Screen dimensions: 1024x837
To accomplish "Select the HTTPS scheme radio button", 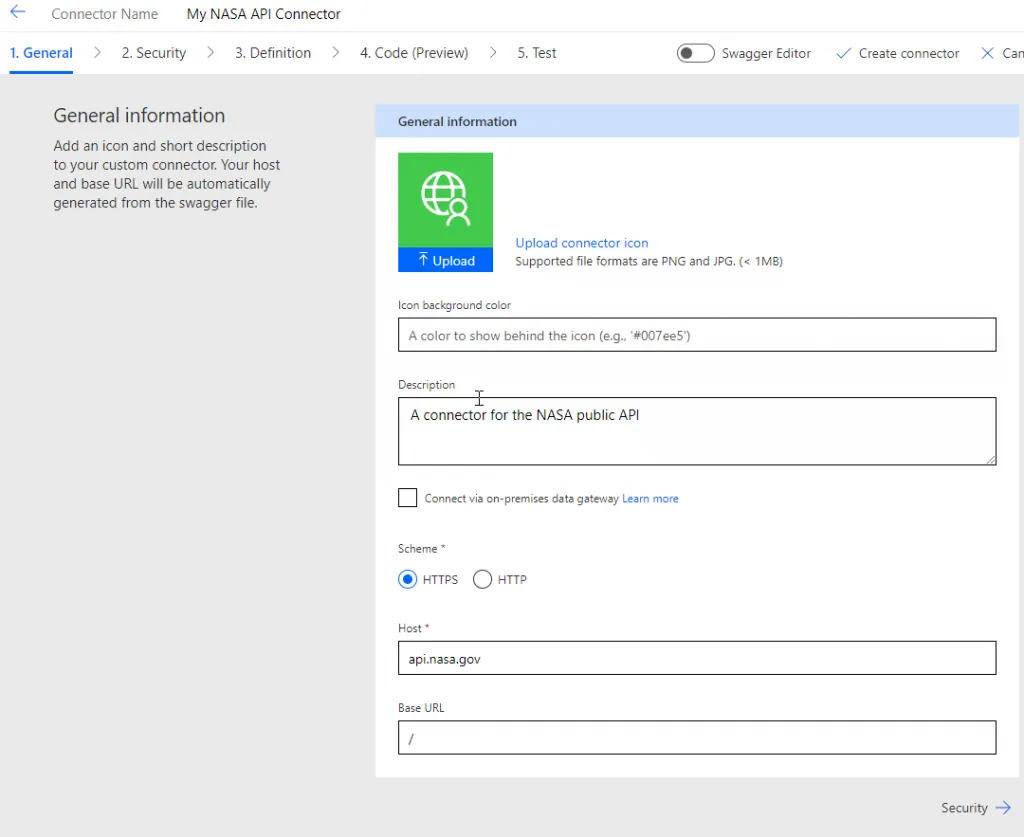I will coord(408,580).
